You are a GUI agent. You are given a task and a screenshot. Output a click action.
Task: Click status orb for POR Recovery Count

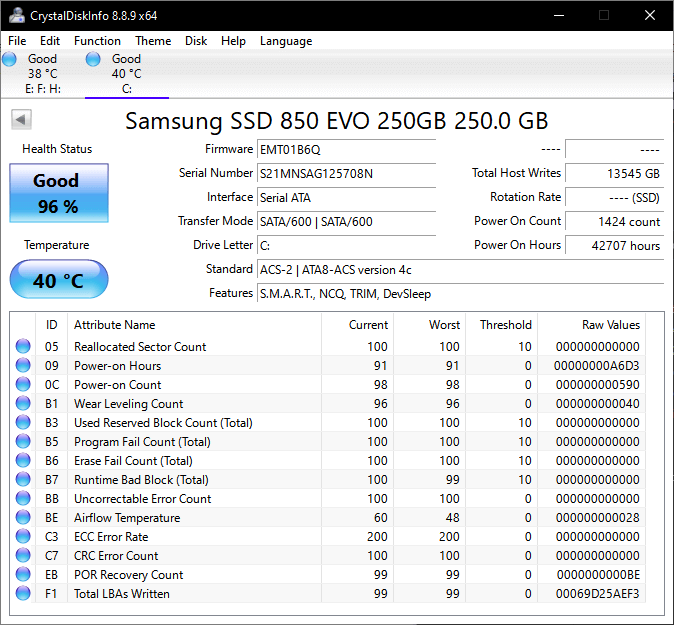[23, 574]
